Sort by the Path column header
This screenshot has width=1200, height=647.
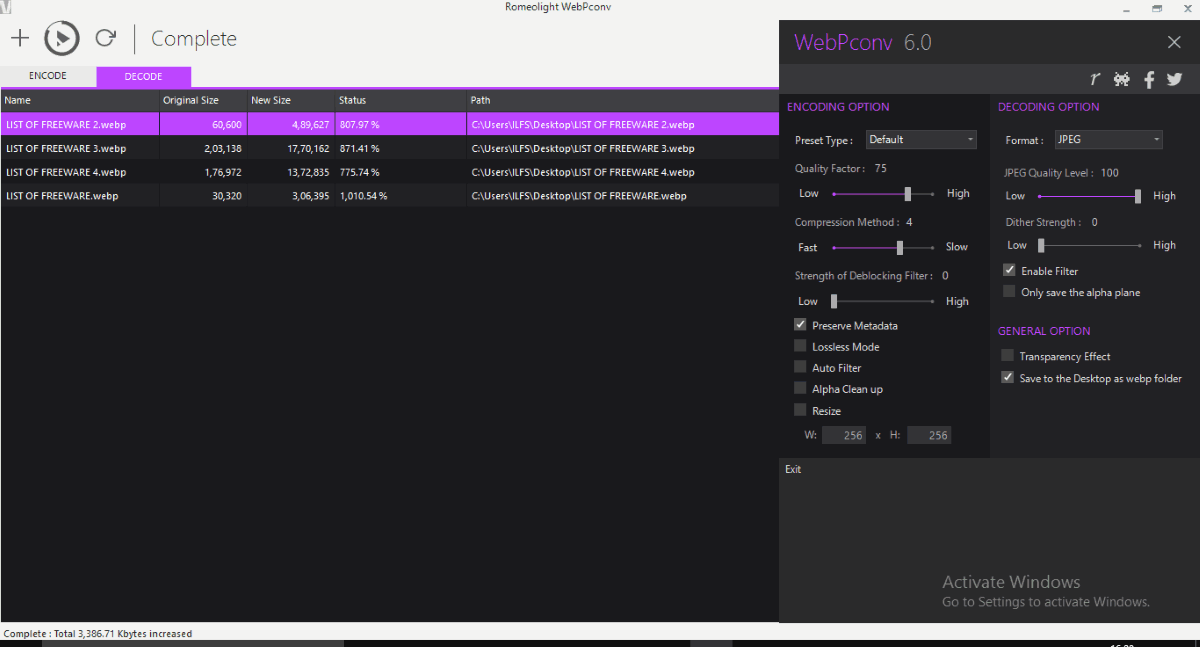(623, 100)
